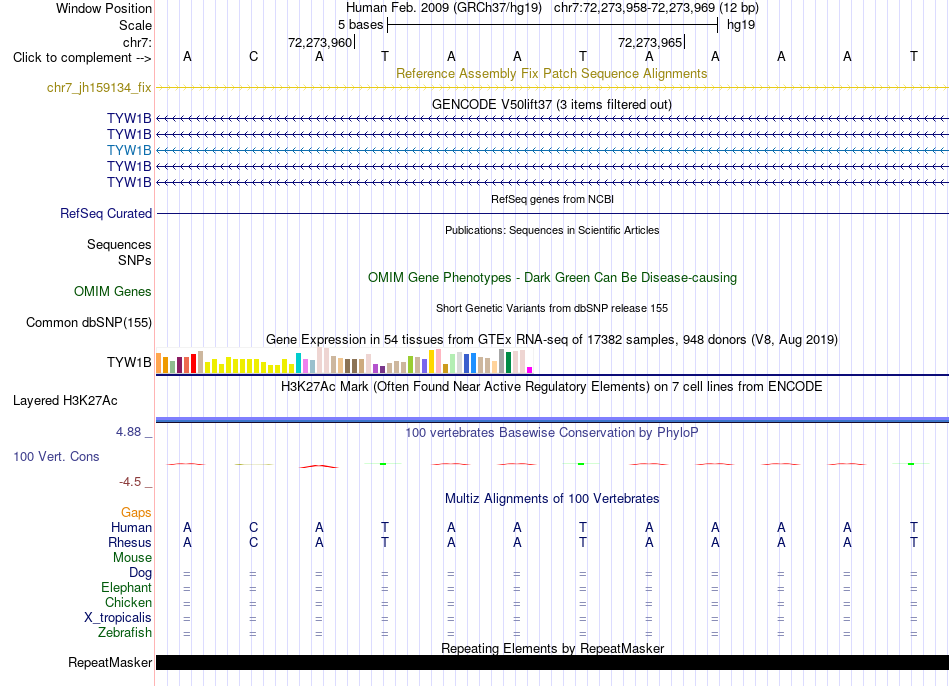Click the yellow fix-patch alignment line
Image resolution: width=950 pixels, height=686 pixels.
552,88
